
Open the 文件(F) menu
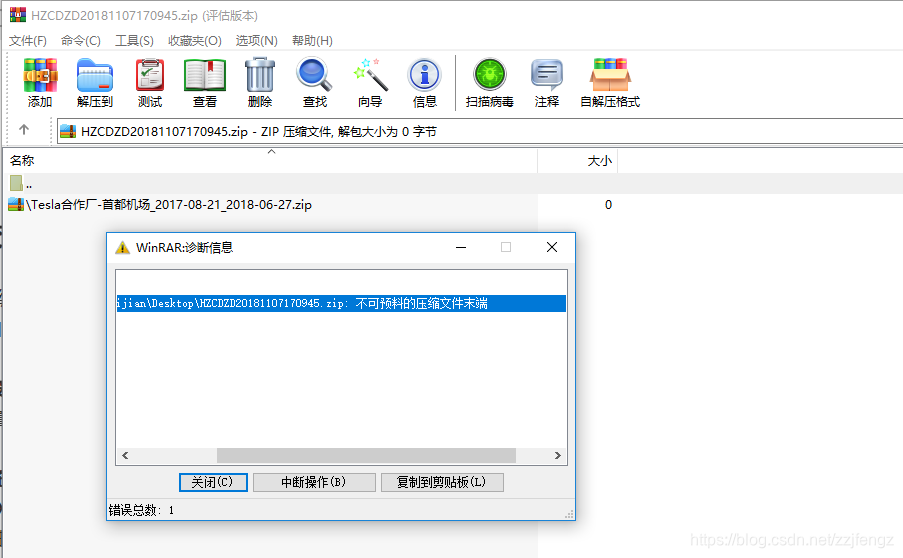point(28,40)
